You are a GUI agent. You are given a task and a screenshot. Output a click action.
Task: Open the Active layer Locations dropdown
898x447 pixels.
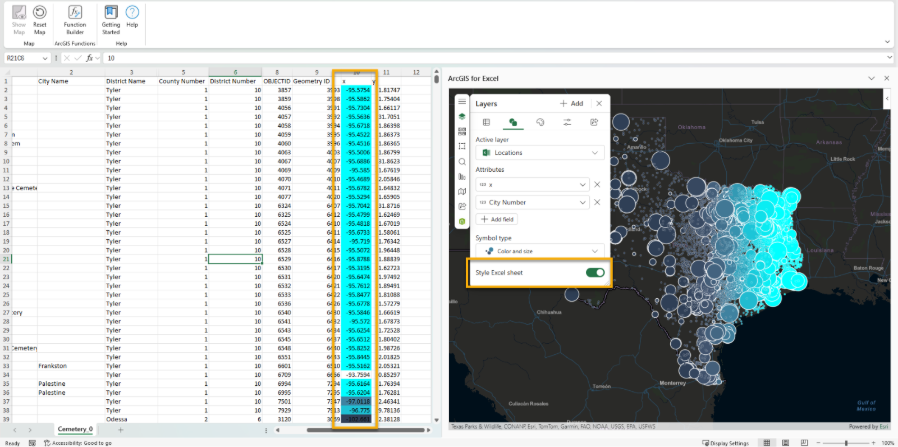540,153
